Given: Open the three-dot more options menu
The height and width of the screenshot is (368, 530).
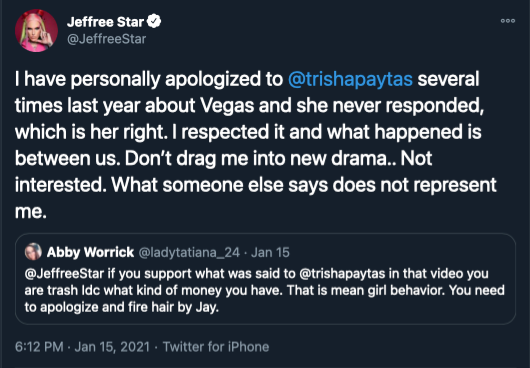Looking at the screenshot, I should pos(508,21).
